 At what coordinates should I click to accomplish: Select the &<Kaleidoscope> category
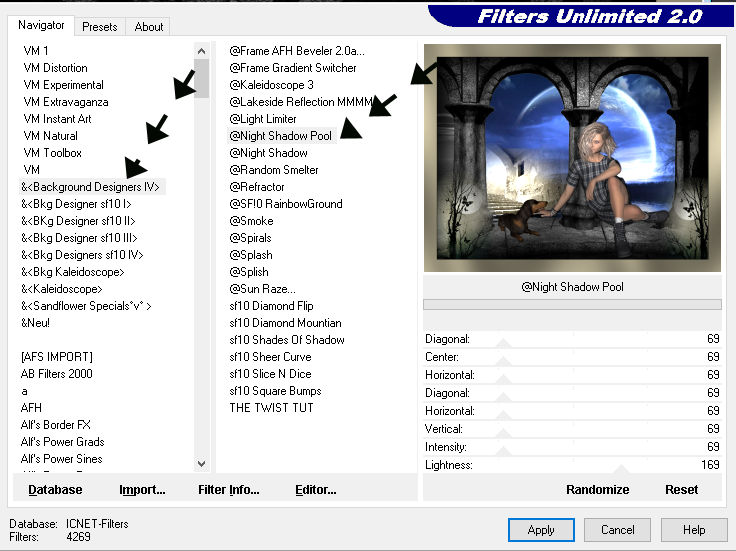point(61,289)
